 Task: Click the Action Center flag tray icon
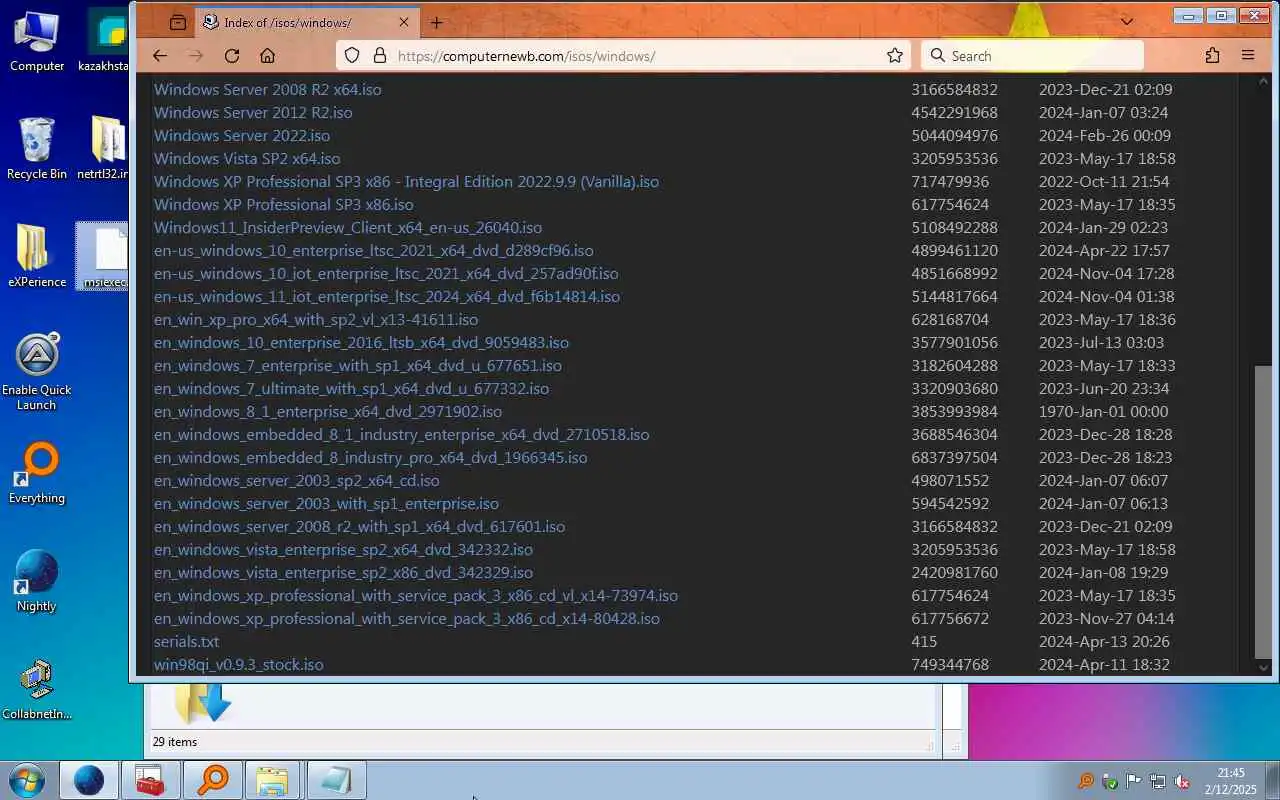point(1134,781)
